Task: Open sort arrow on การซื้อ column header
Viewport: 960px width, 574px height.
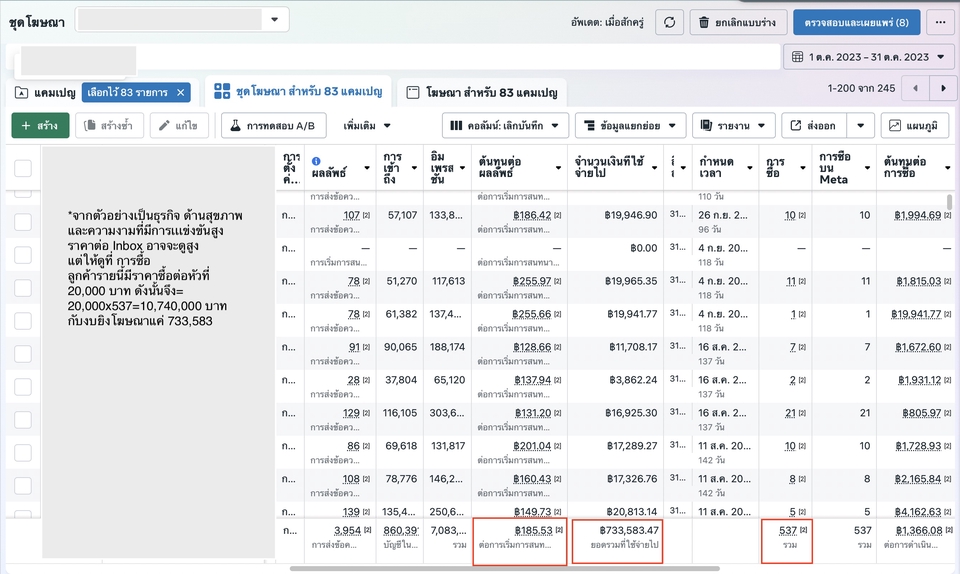Action: (x=803, y=168)
